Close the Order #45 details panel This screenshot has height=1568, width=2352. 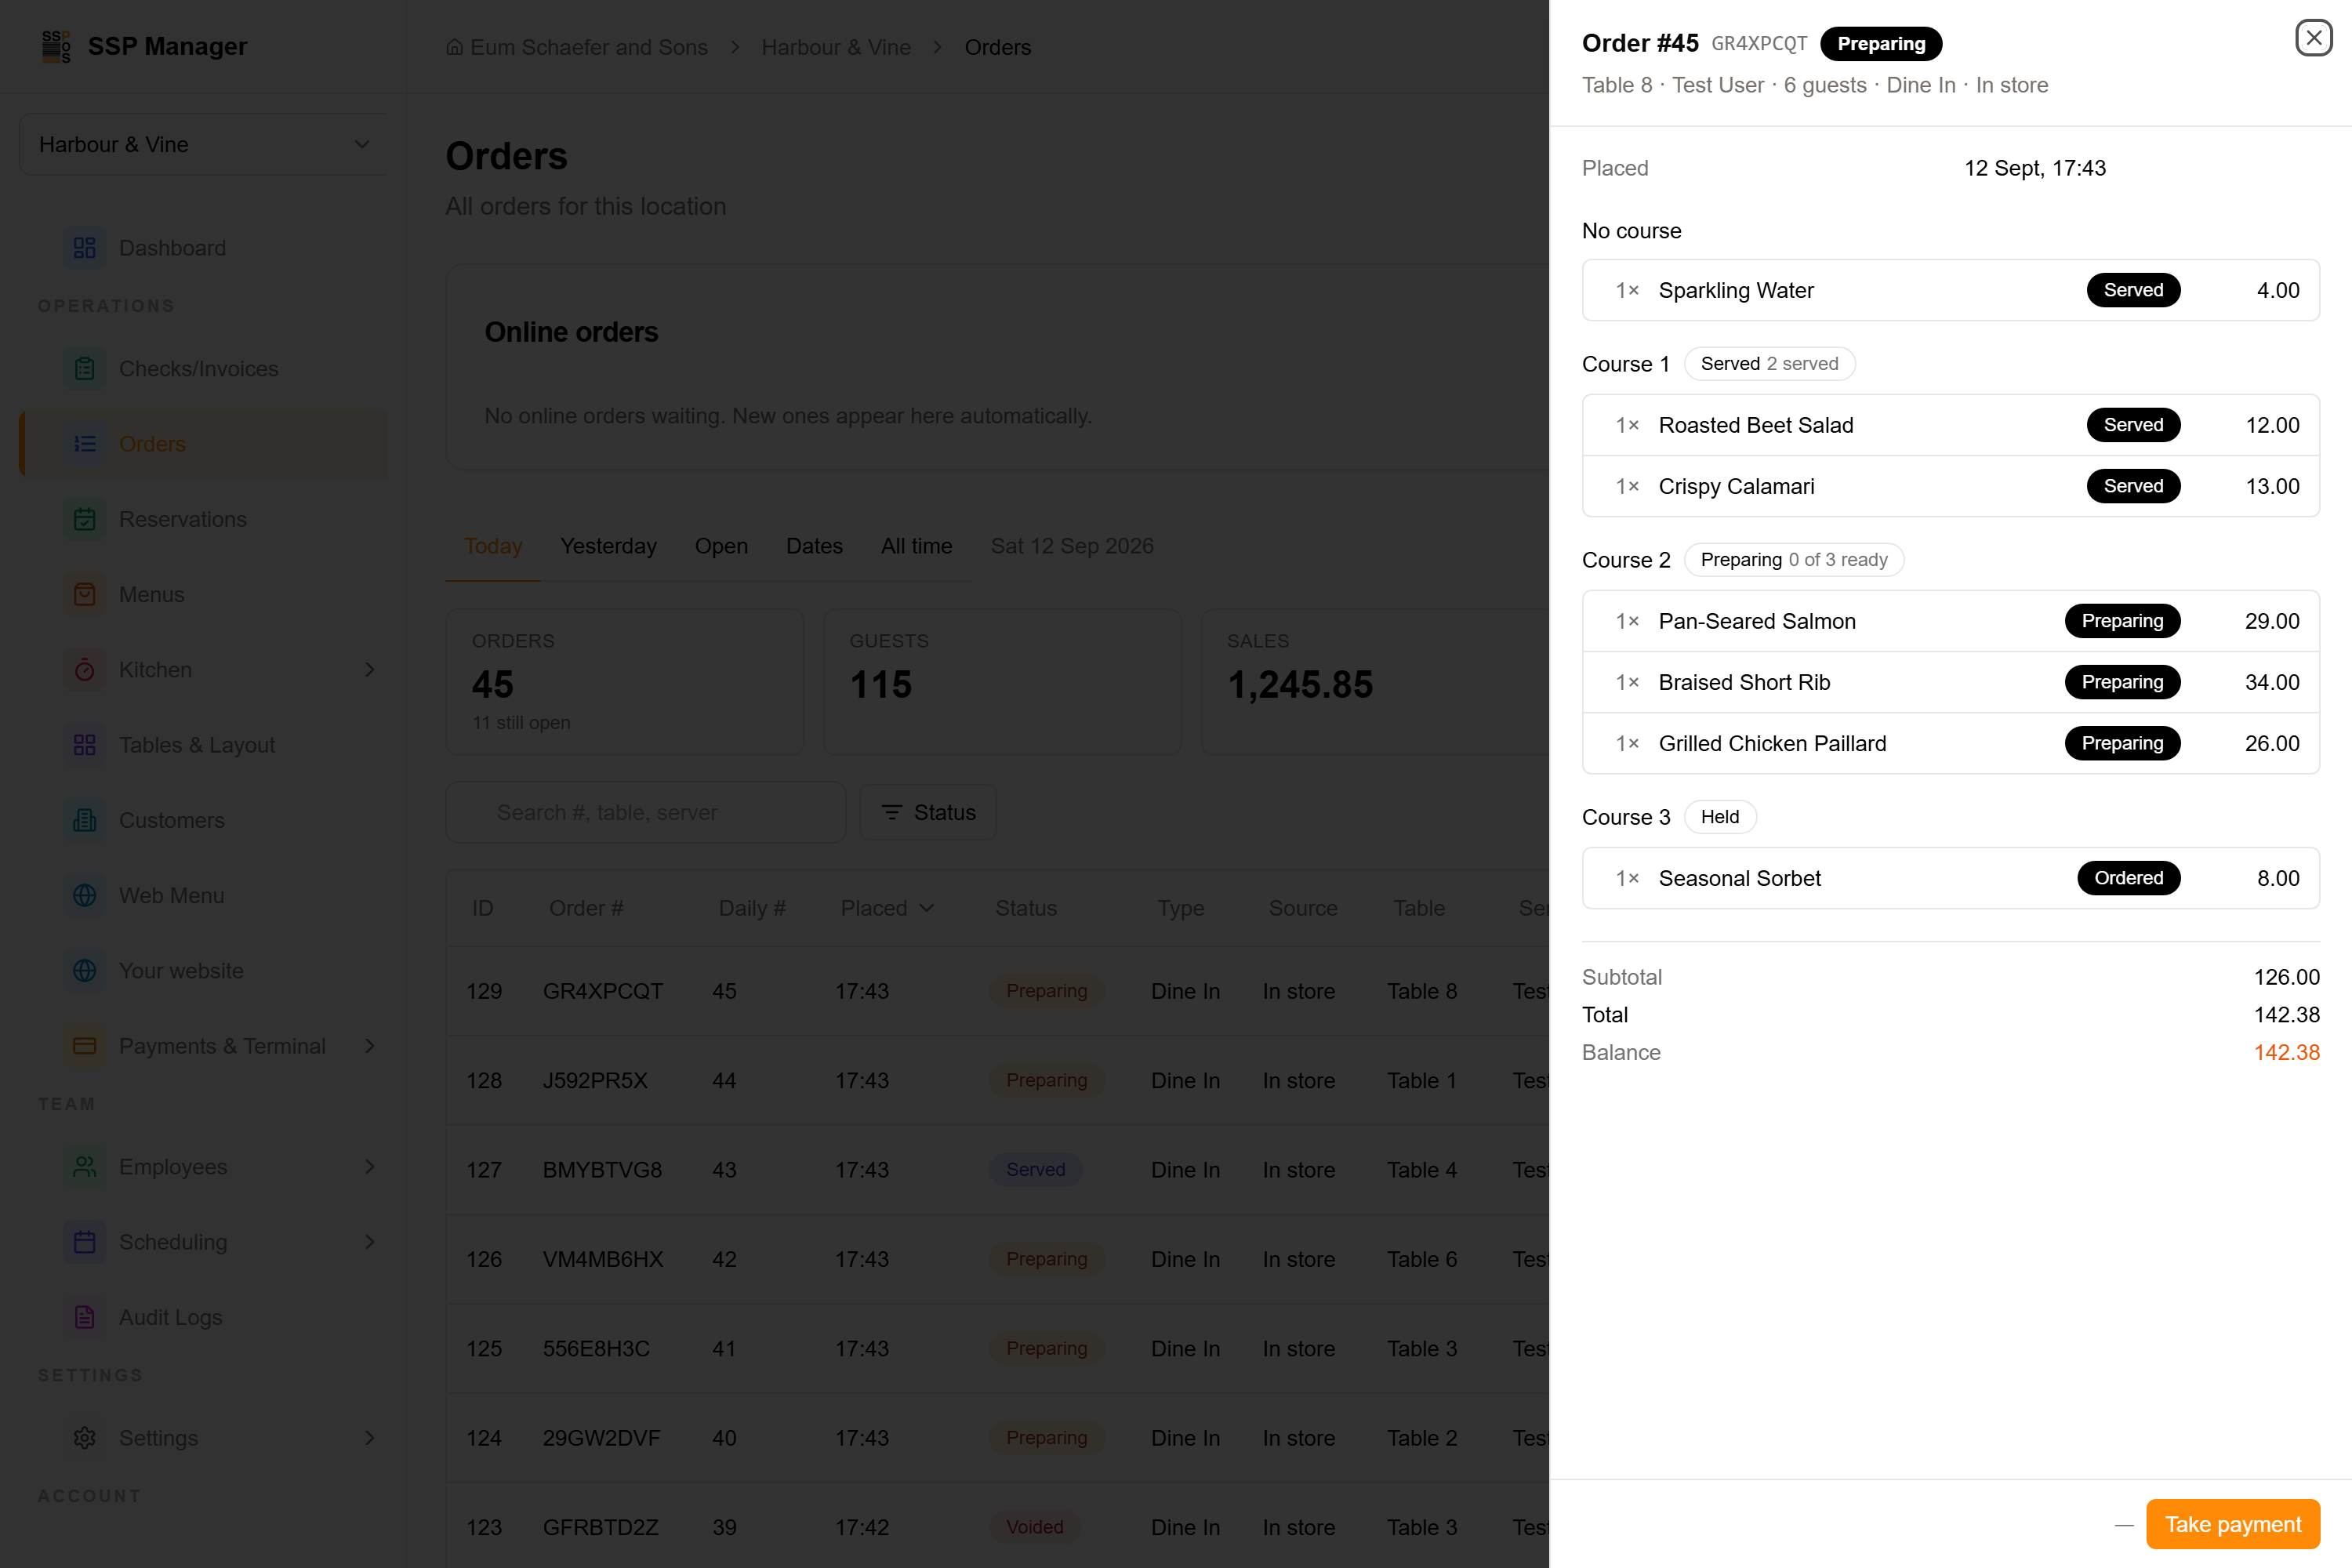coord(2313,38)
